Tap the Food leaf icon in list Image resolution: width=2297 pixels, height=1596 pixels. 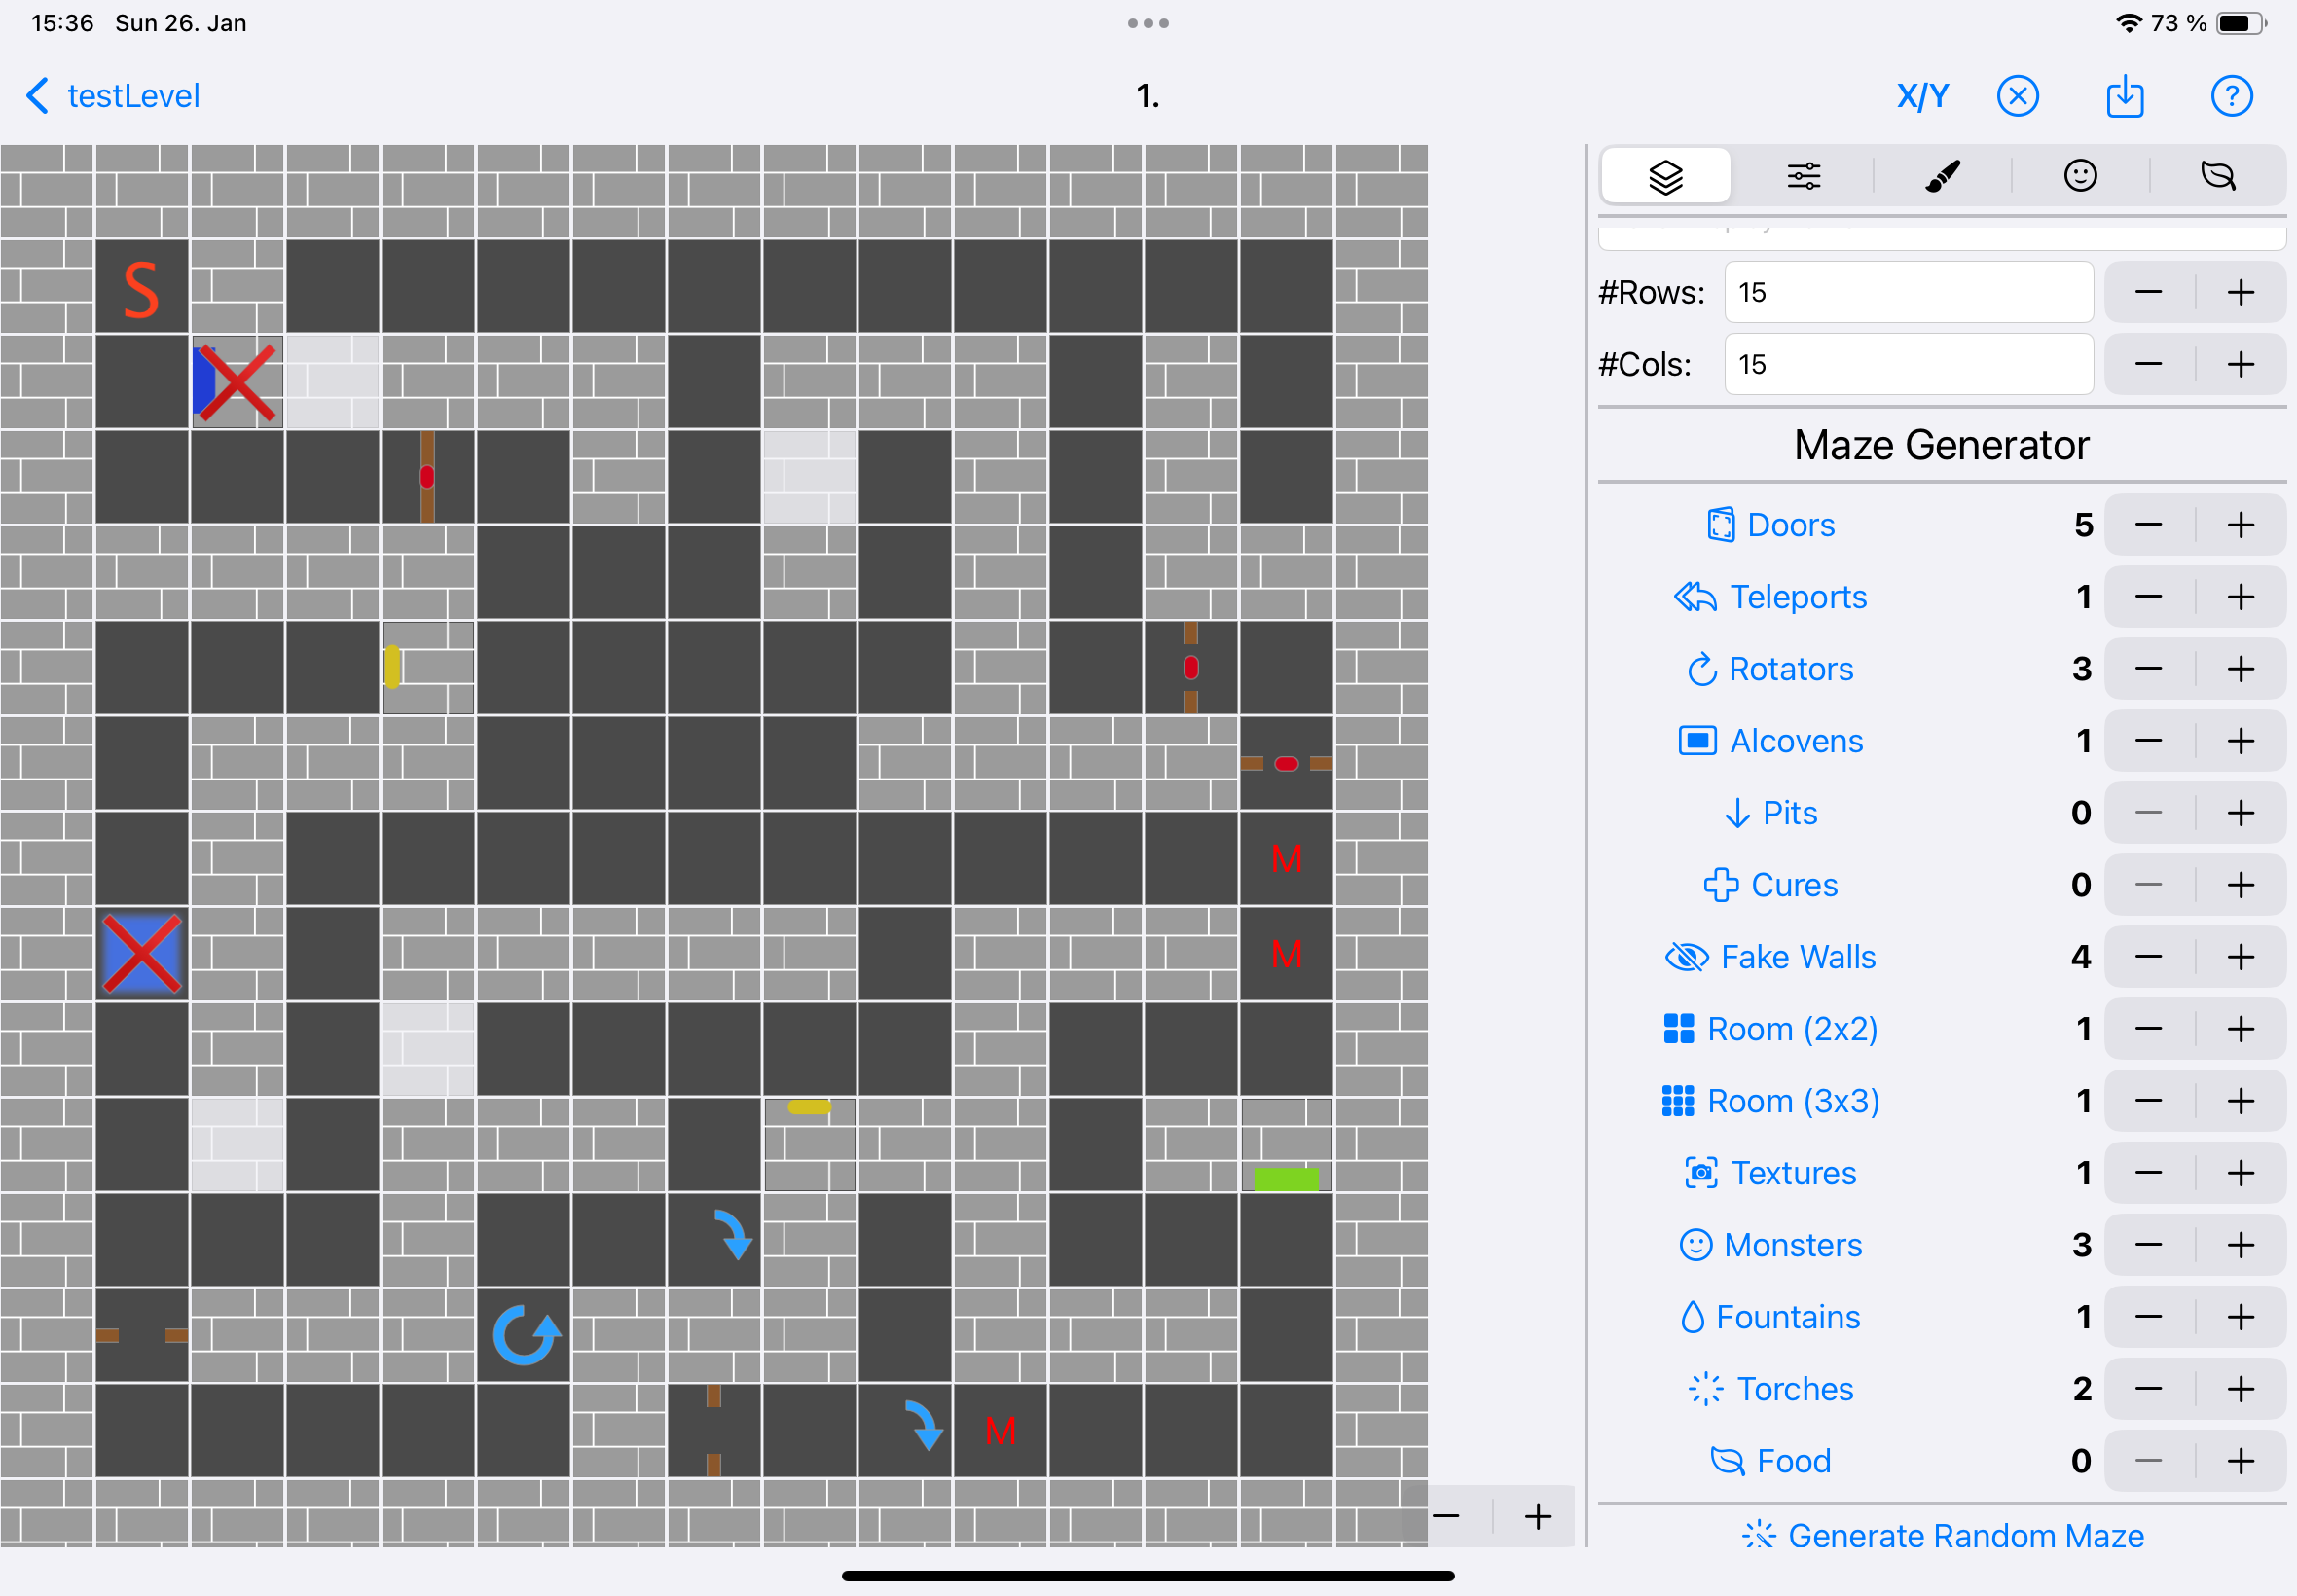click(1728, 1461)
